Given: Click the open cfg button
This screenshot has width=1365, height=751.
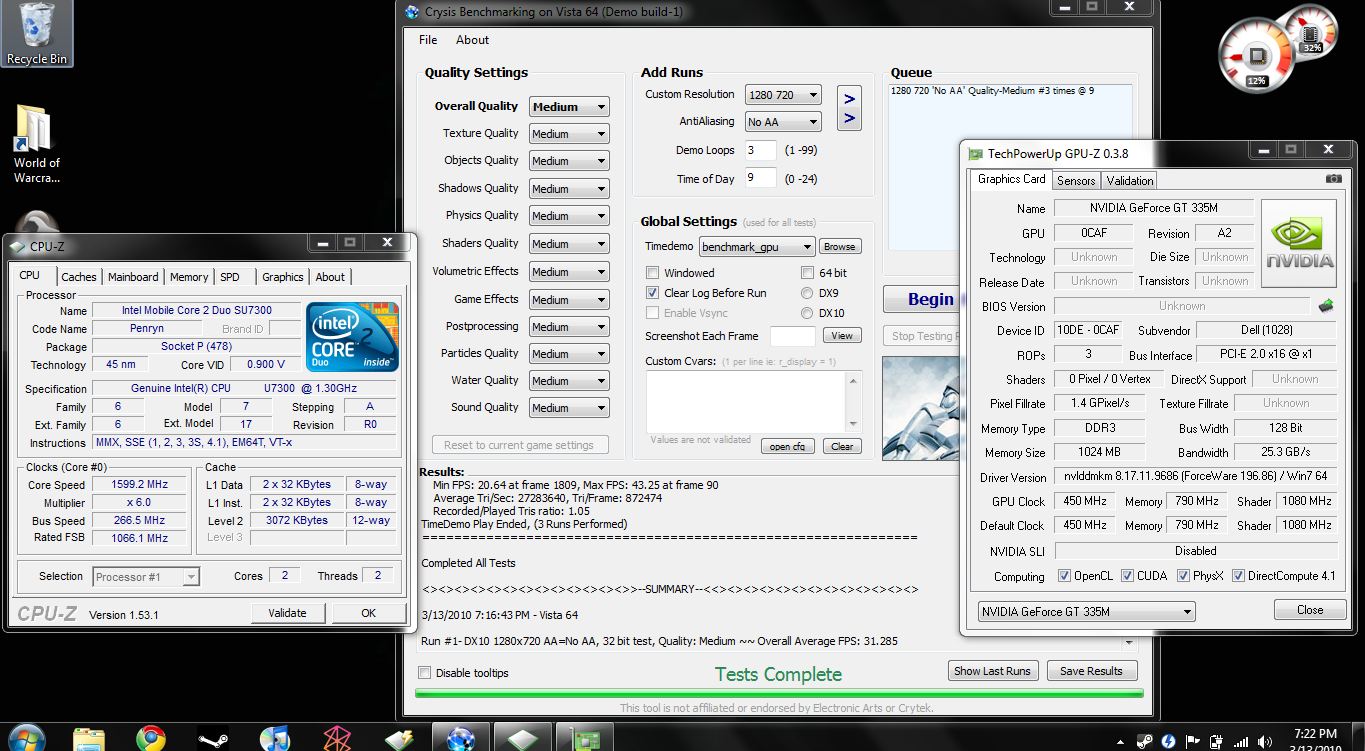Looking at the screenshot, I should pyautogui.click(x=788, y=447).
